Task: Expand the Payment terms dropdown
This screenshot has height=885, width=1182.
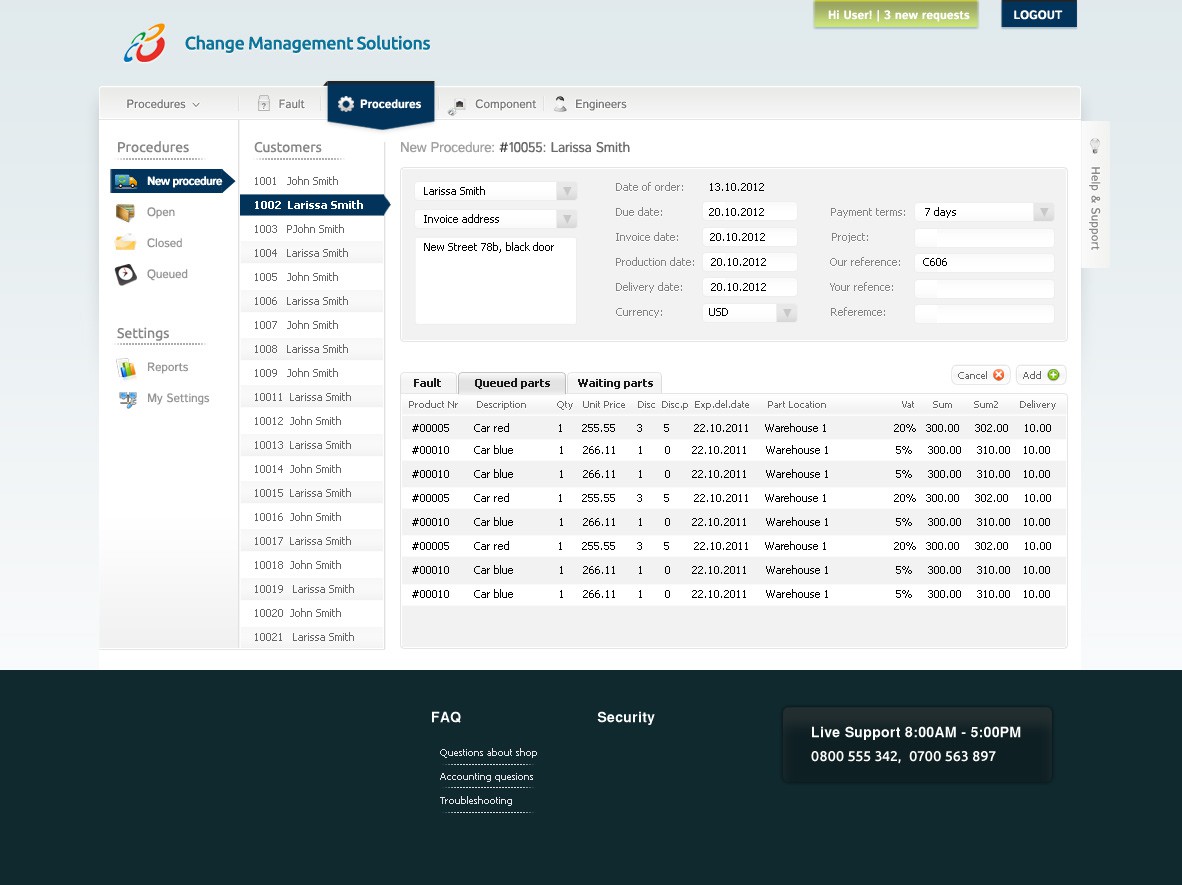Action: click(1043, 212)
